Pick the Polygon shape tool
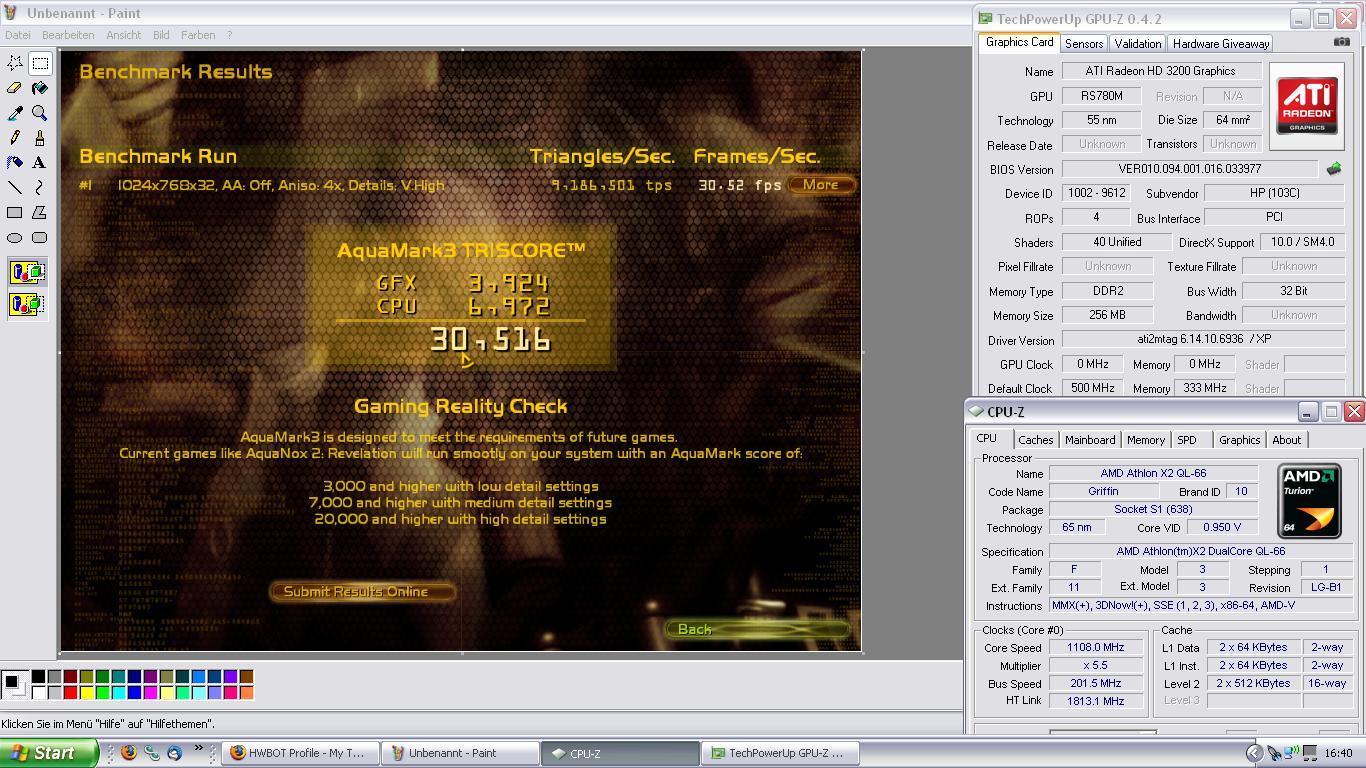This screenshot has width=1366, height=768. tap(40, 212)
